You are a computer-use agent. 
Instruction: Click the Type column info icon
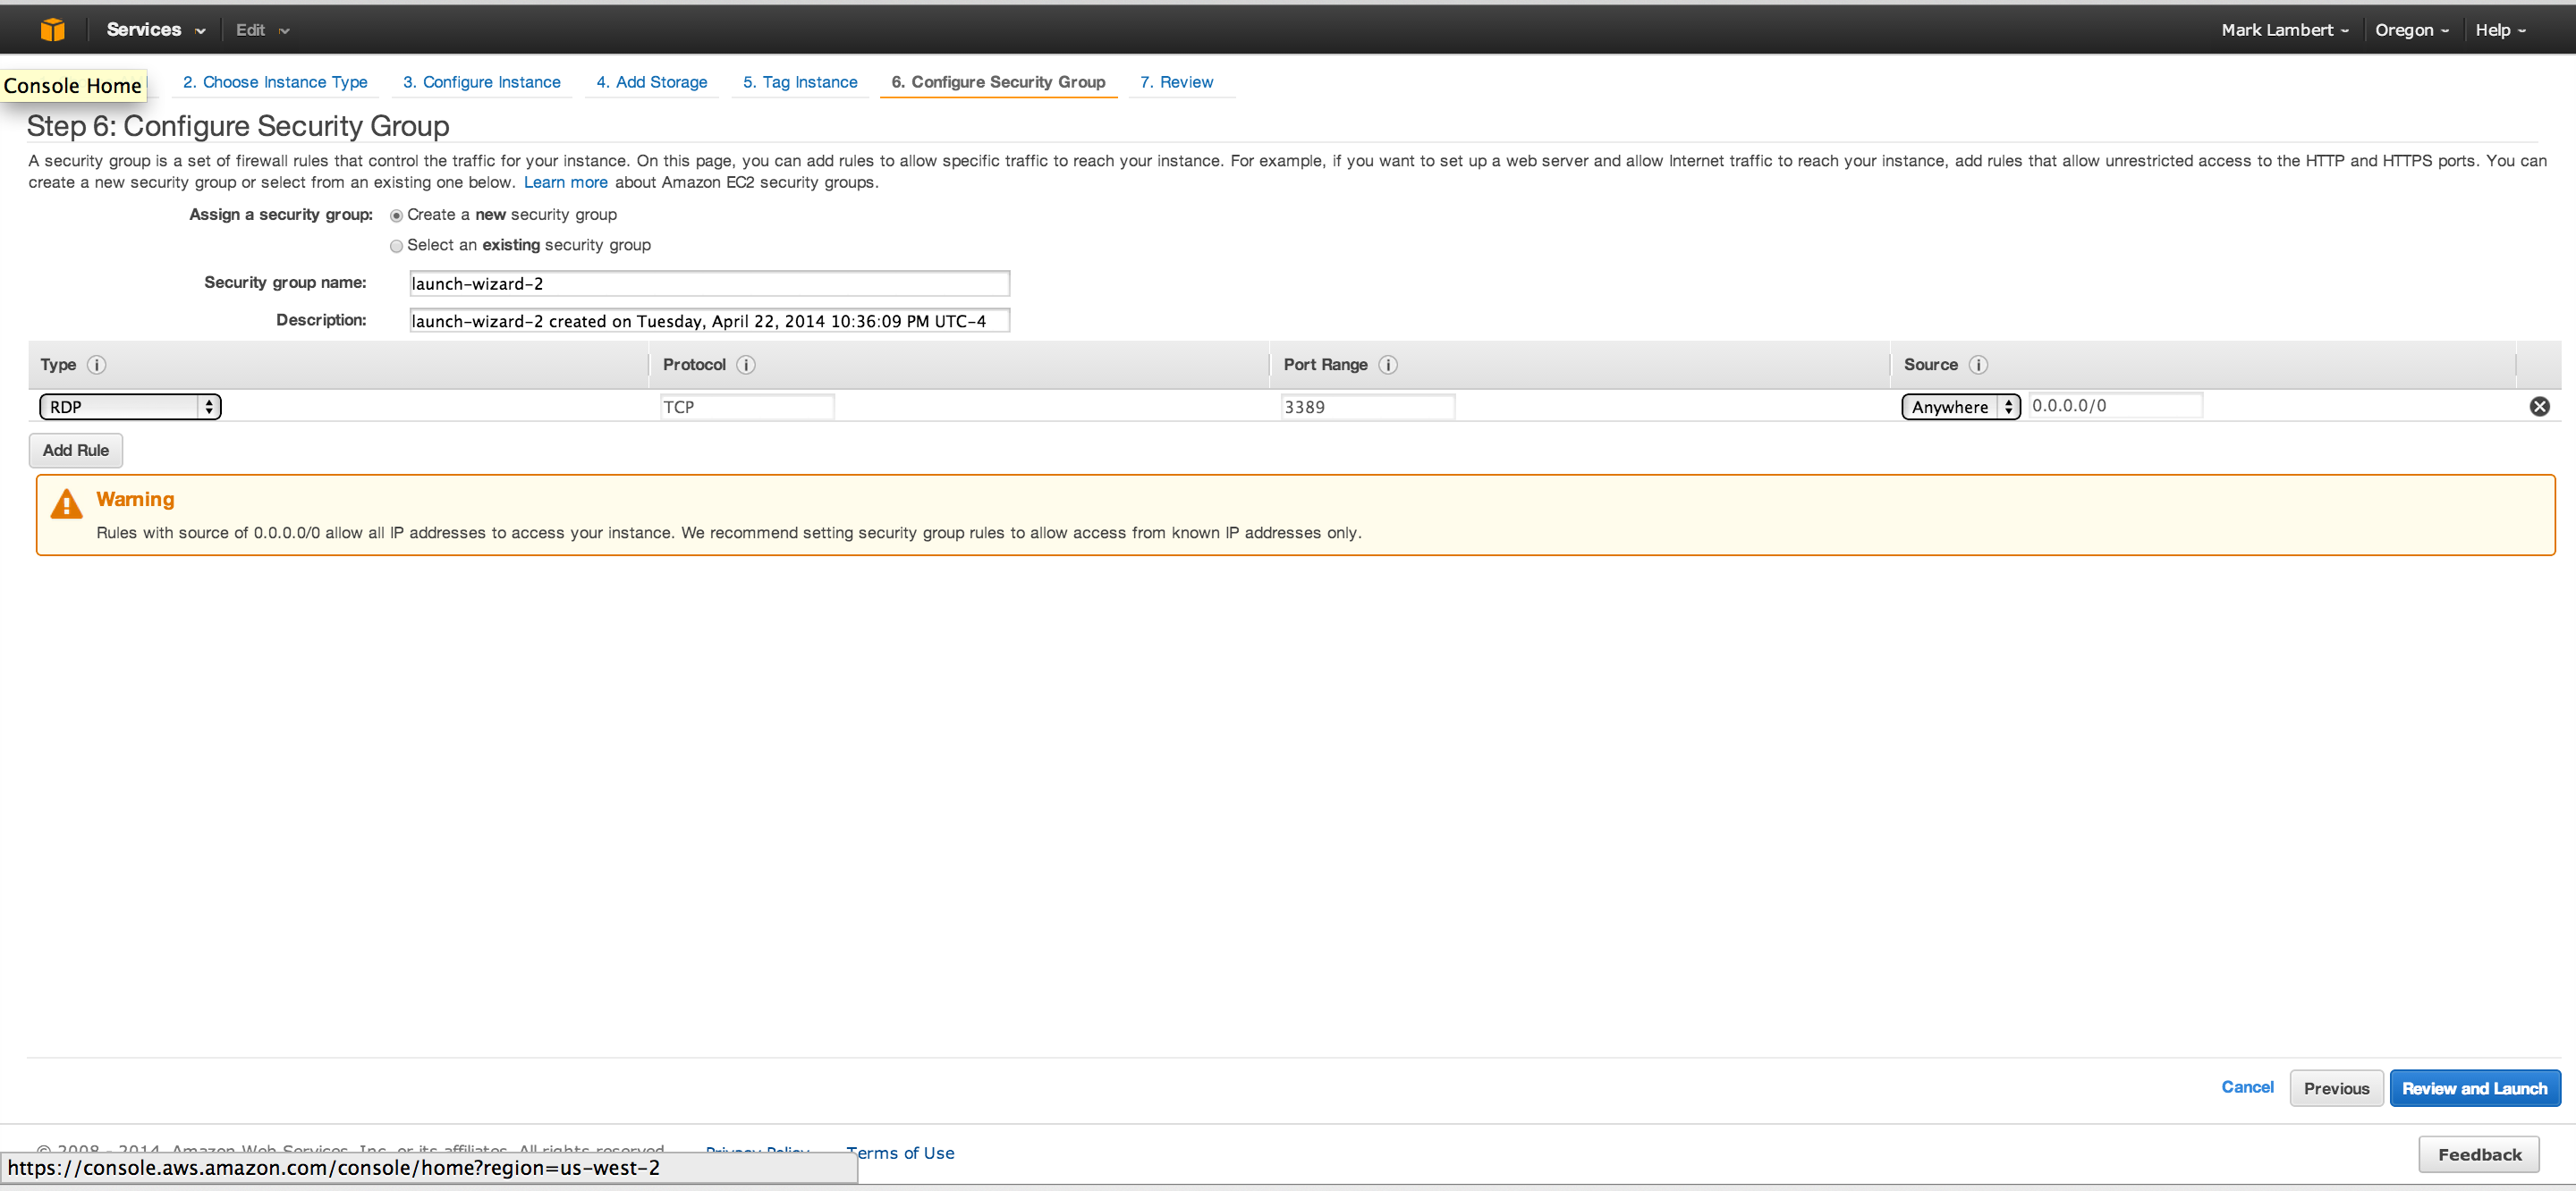point(97,365)
